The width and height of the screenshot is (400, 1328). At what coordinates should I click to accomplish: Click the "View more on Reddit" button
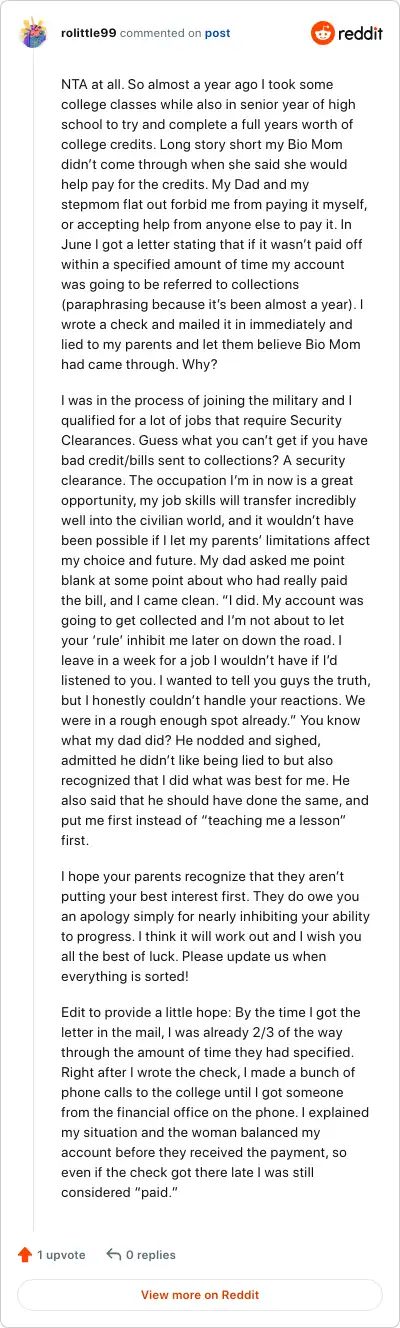200,1295
